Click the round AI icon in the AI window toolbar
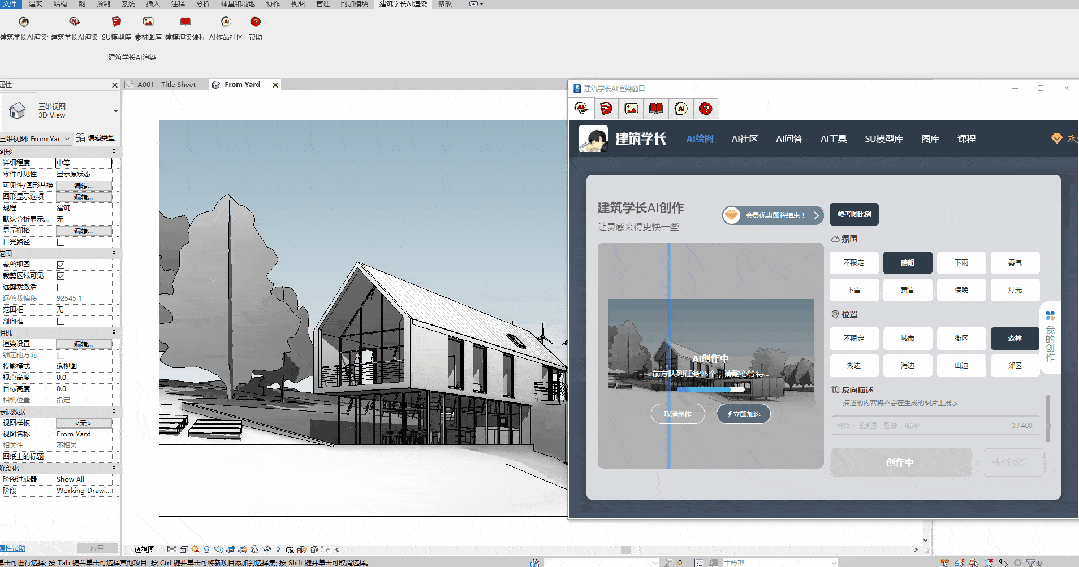This screenshot has height=567, width=1079. pos(681,109)
